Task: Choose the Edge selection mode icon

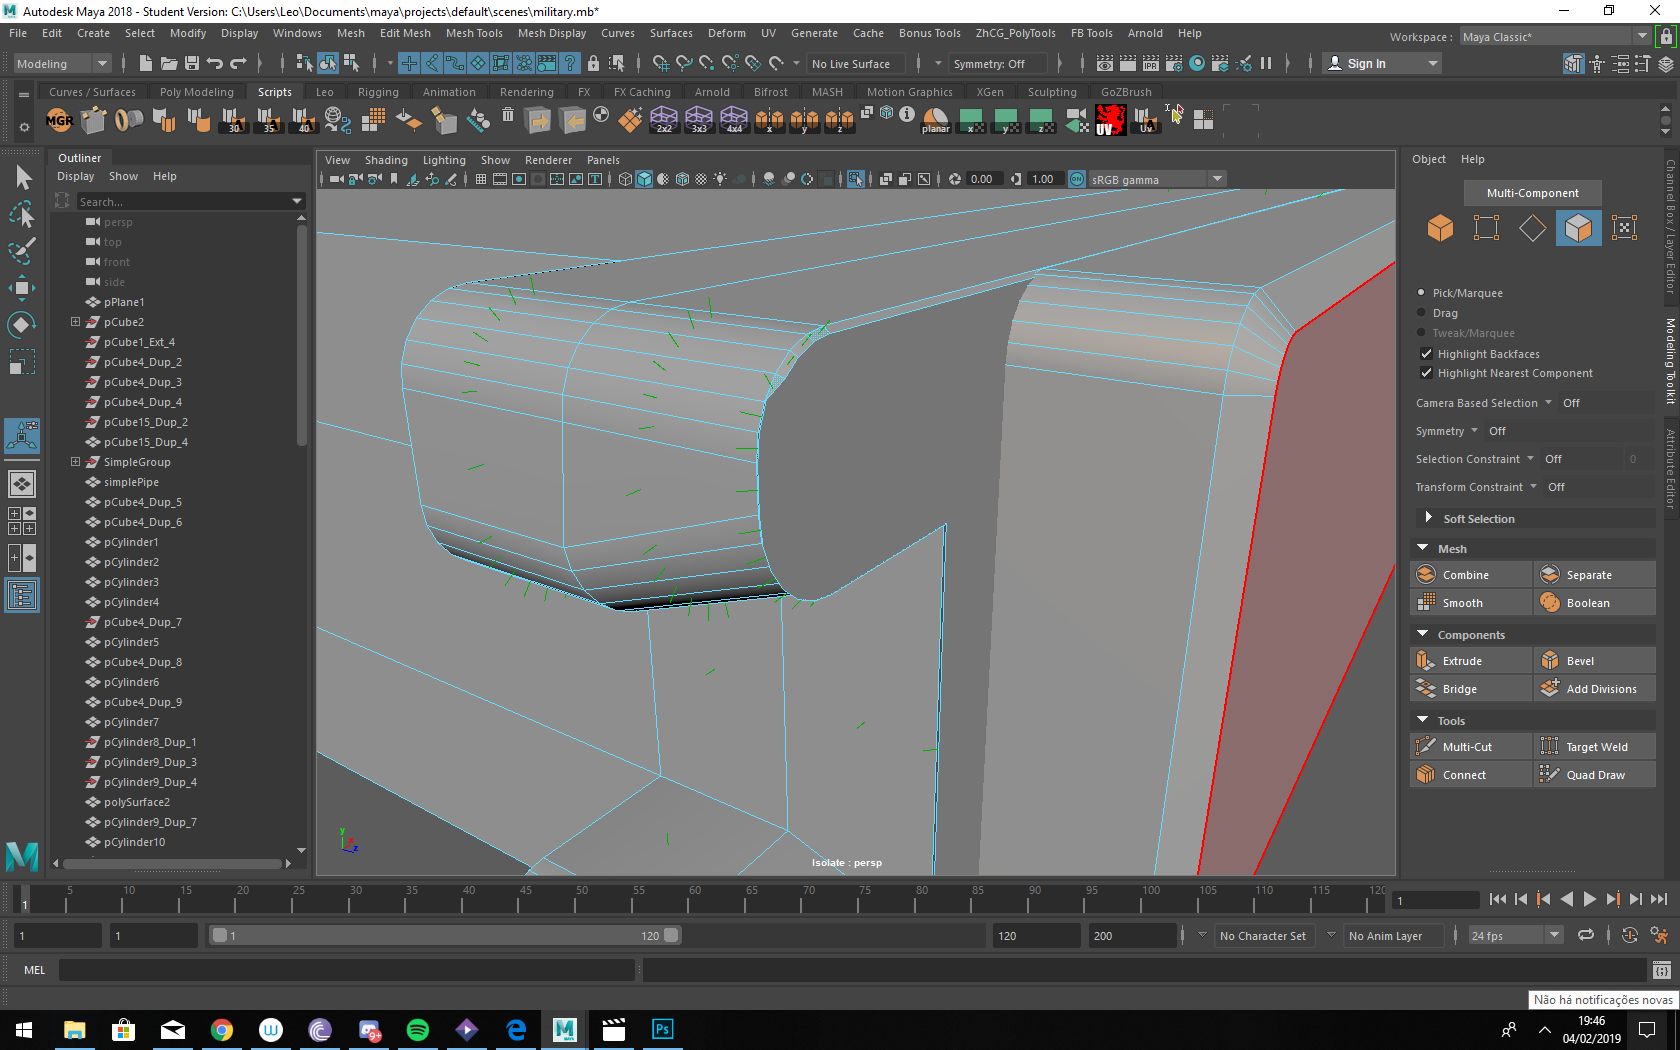Action: [1531, 228]
